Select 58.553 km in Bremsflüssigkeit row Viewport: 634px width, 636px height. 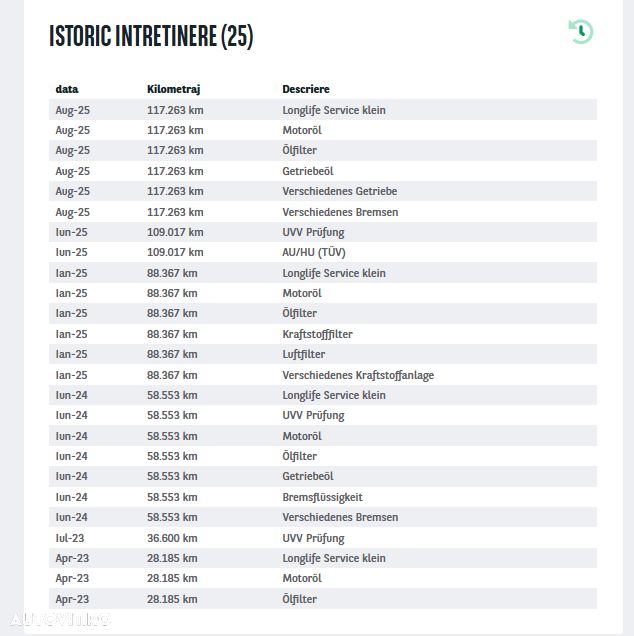172,497
